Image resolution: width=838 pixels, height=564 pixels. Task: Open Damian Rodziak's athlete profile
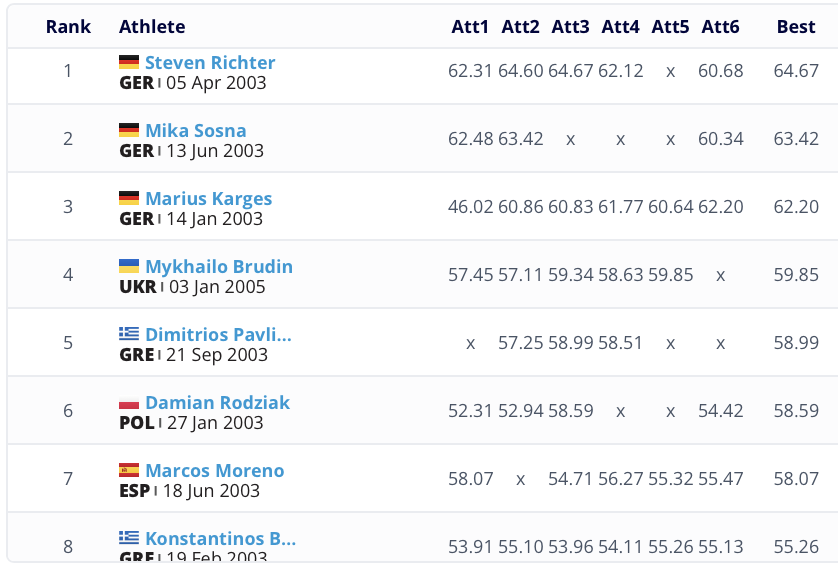click(x=218, y=402)
